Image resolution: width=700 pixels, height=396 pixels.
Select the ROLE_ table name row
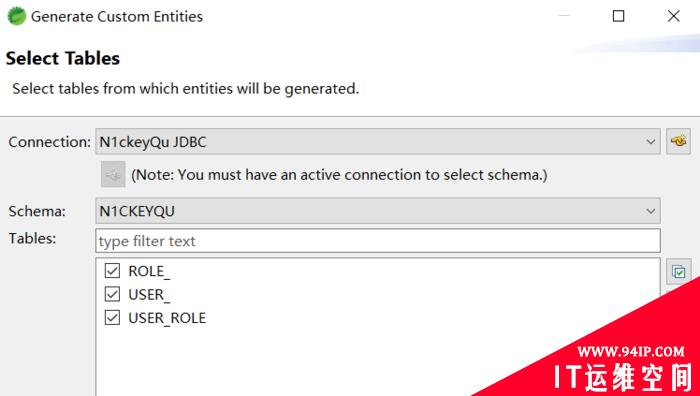149,271
